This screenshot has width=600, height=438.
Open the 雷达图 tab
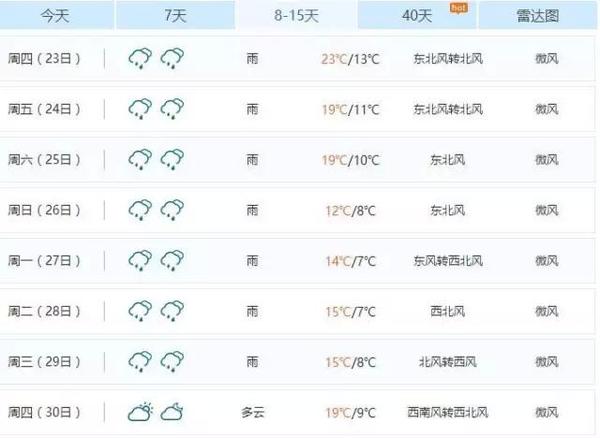point(538,15)
